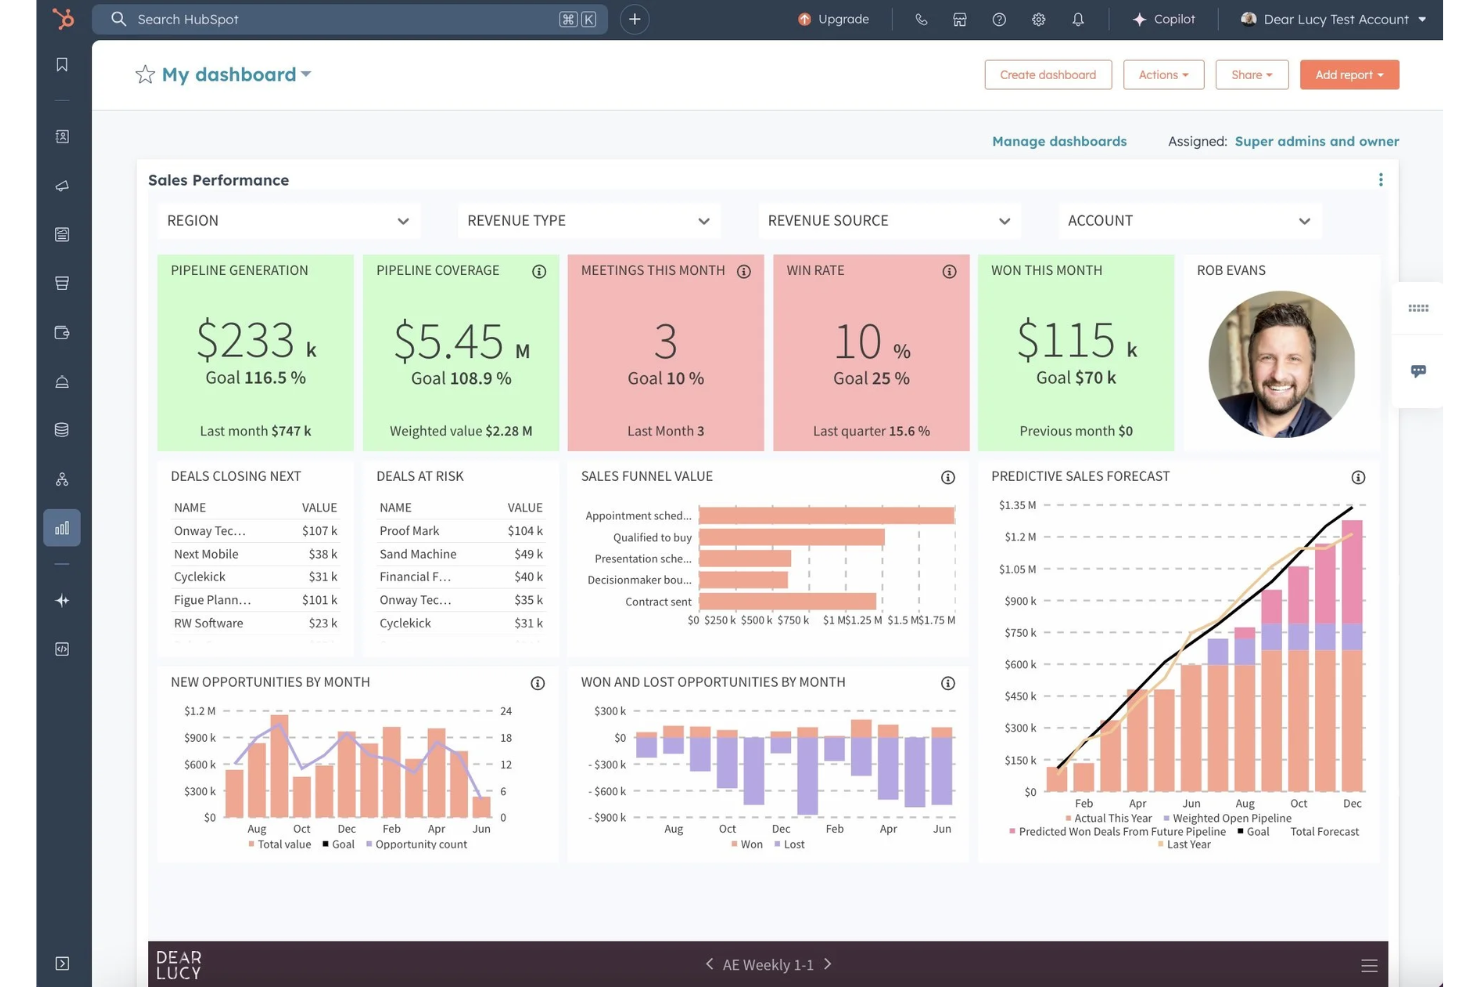Toggle the favorite star next to My dashboard

pyautogui.click(x=145, y=74)
